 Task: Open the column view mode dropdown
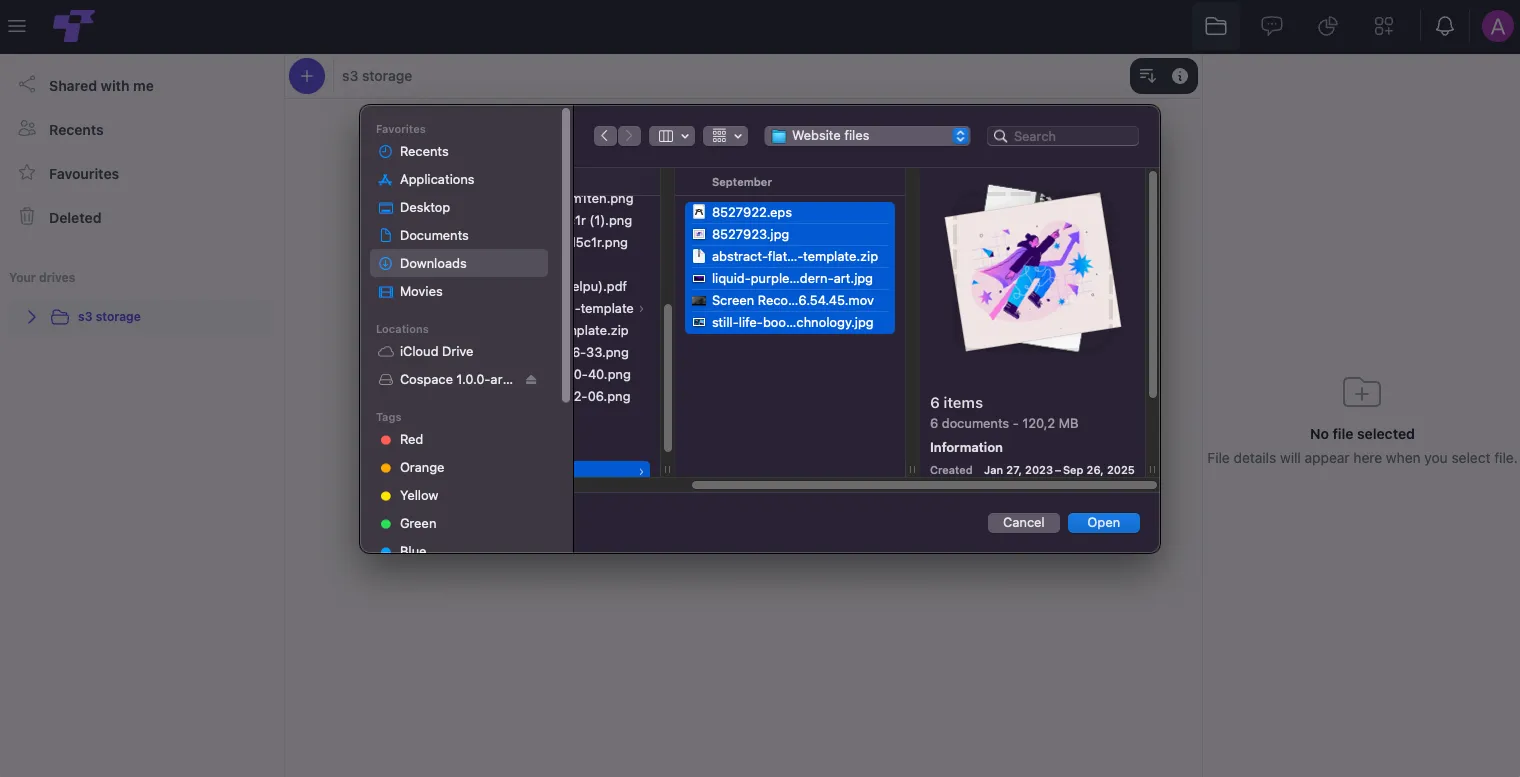coord(671,136)
